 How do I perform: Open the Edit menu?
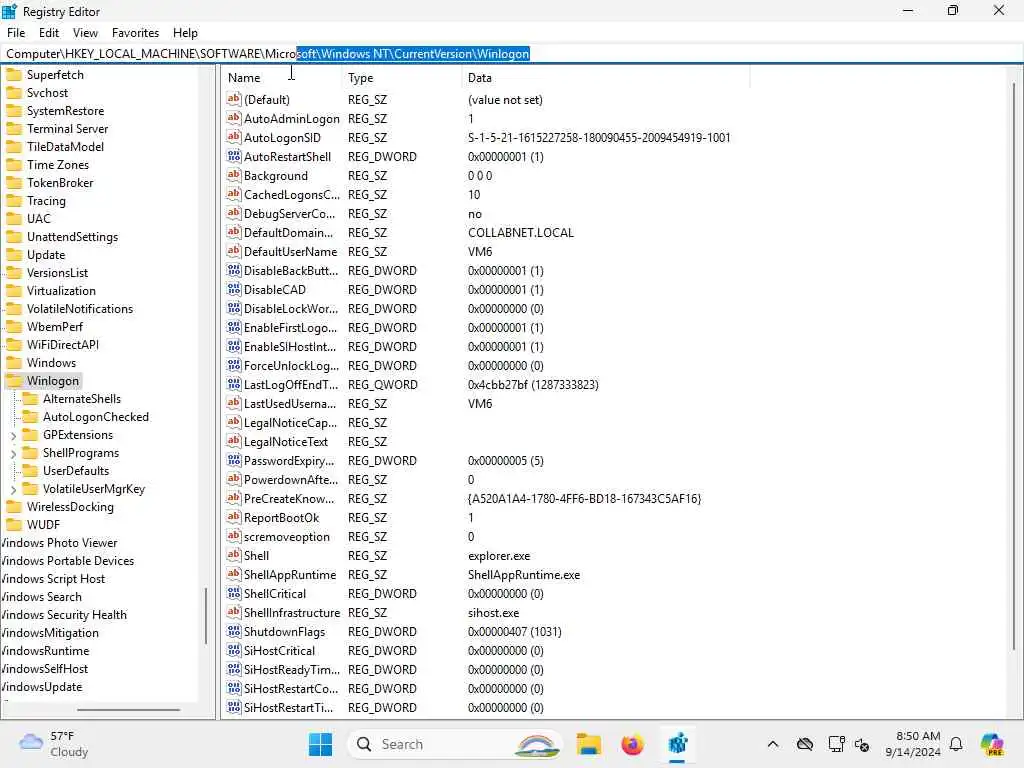(x=49, y=33)
